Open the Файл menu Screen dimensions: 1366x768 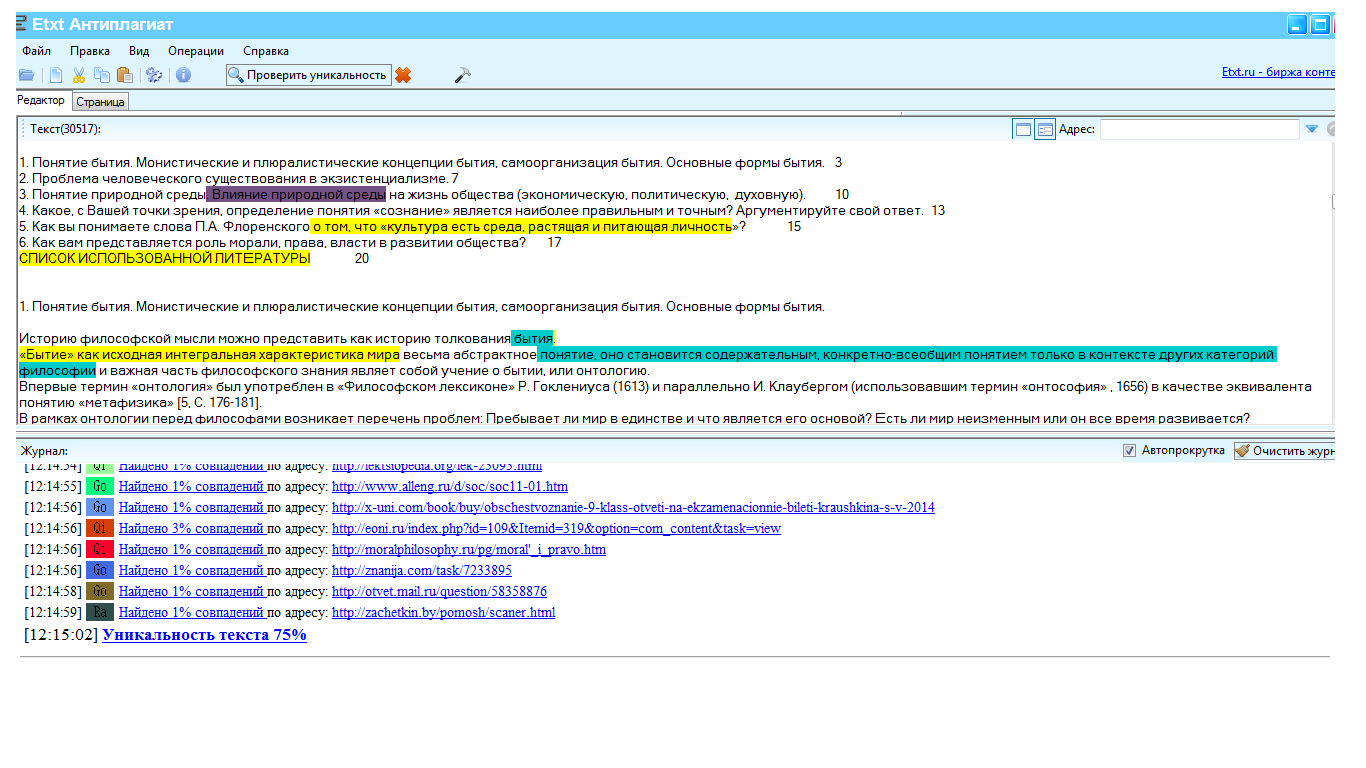click(36, 51)
